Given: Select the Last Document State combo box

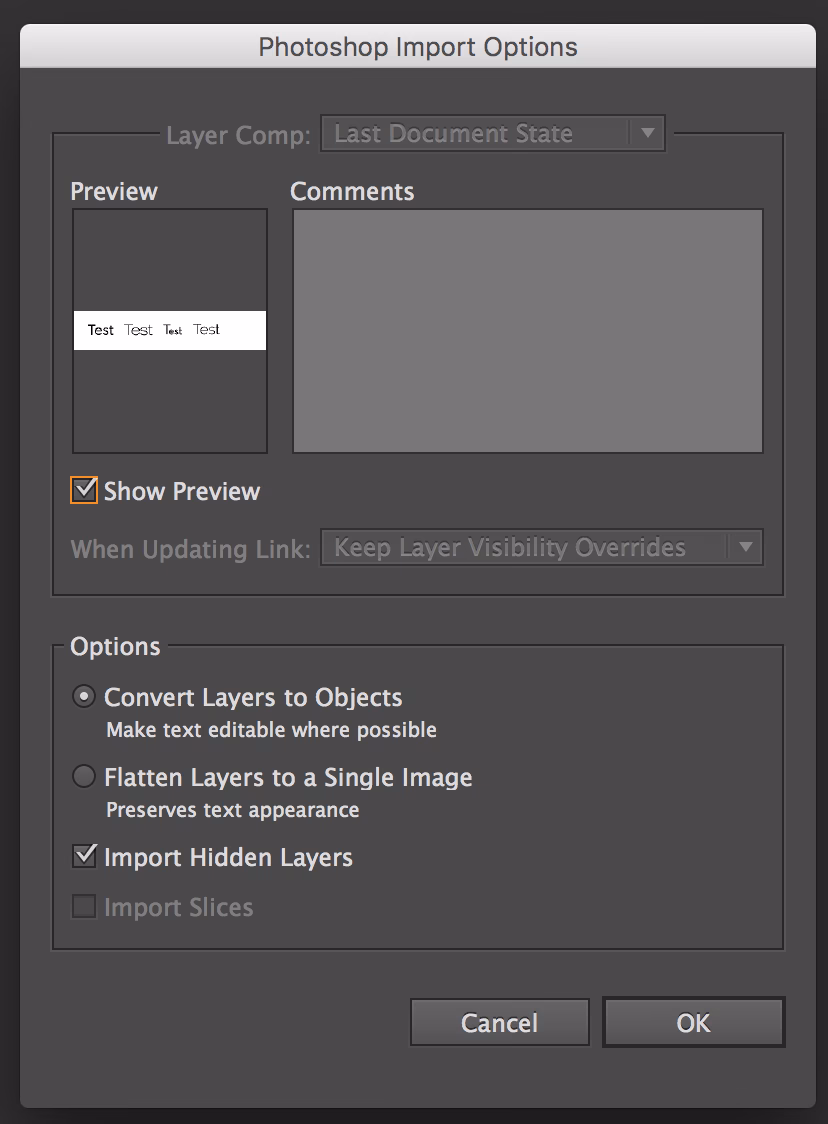Looking at the screenshot, I should click(492, 133).
